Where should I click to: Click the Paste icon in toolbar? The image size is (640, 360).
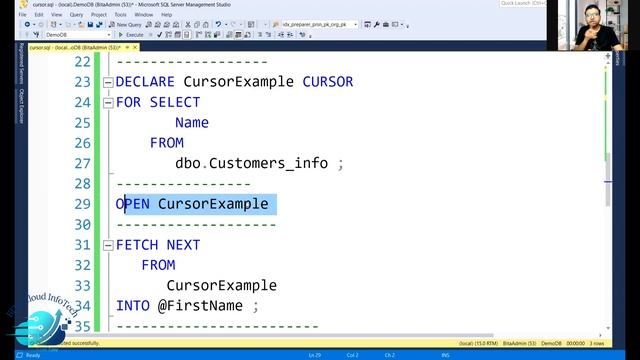pos(205,24)
